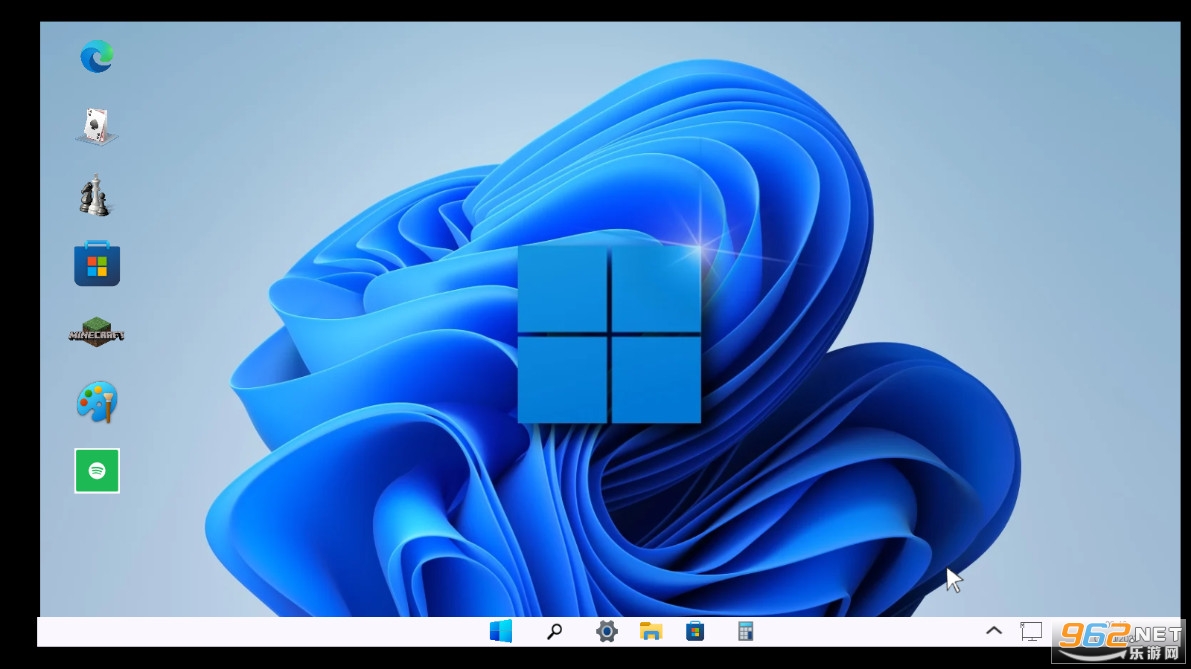Launch the Solitaire card game shortcut
This screenshot has width=1191, height=669.
[x=97, y=126]
